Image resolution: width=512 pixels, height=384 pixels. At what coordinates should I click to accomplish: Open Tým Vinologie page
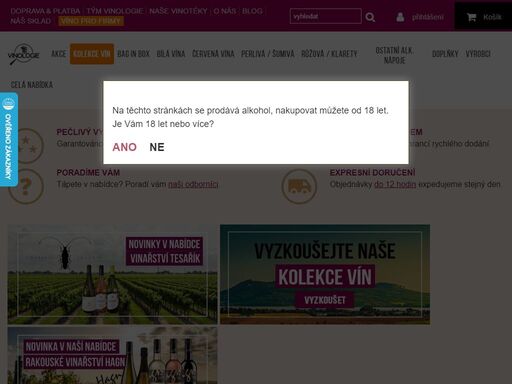(x=115, y=11)
